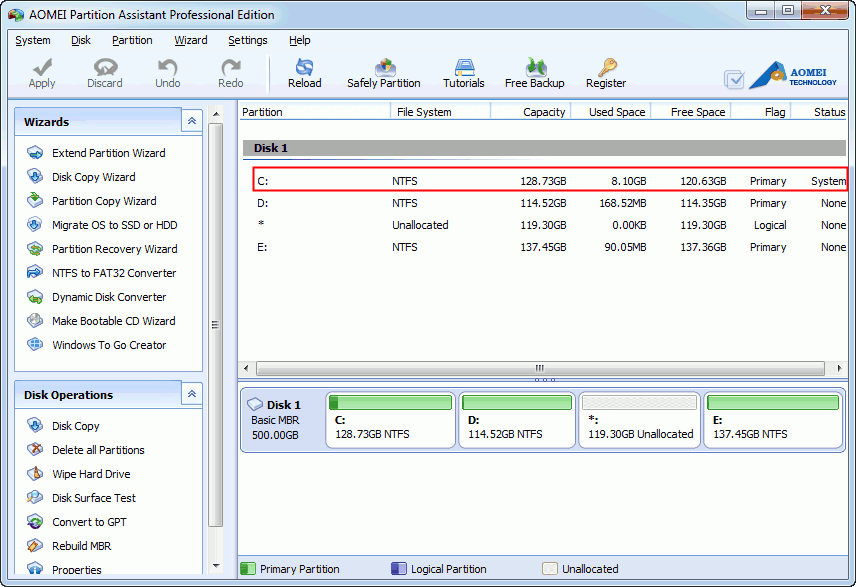Select the C: partition row
The height and width of the screenshot is (587, 856).
pos(550,180)
